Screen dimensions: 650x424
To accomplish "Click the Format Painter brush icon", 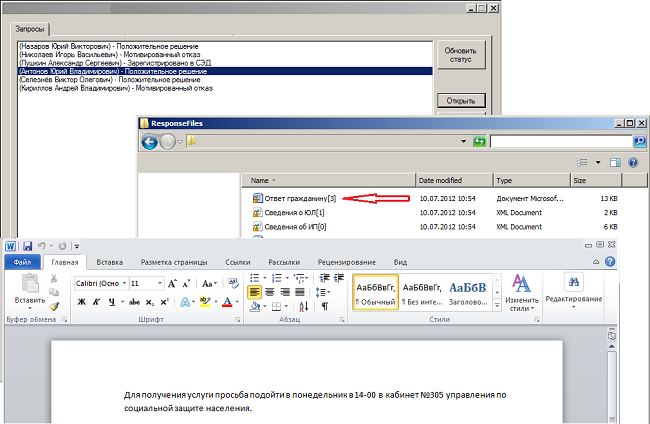I will [x=54, y=306].
